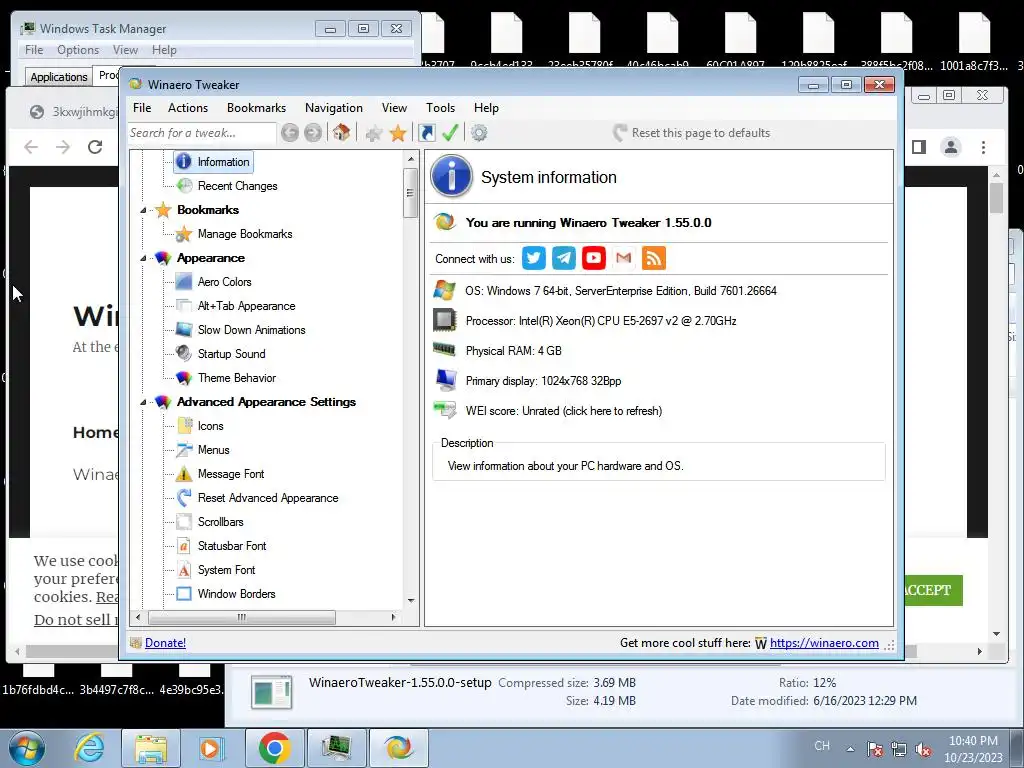Click WEI score to refresh rating
The image size is (1024, 768).
point(564,411)
